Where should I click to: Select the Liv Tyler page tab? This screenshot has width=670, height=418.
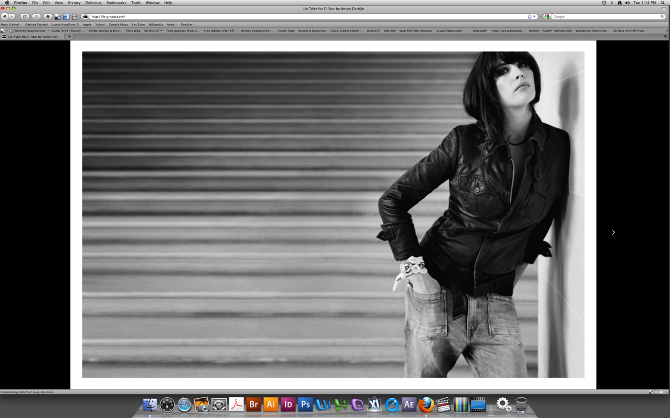coord(32,37)
